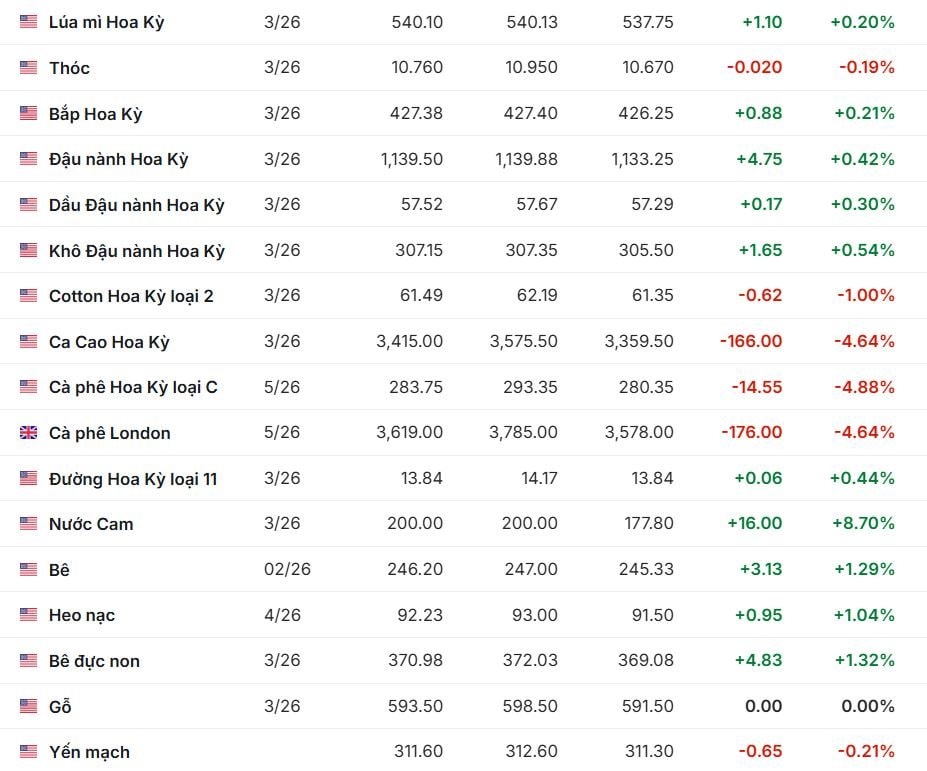Click the flag icon next to Yến mạch
The height and width of the screenshot is (771, 927).
click(28, 752)
